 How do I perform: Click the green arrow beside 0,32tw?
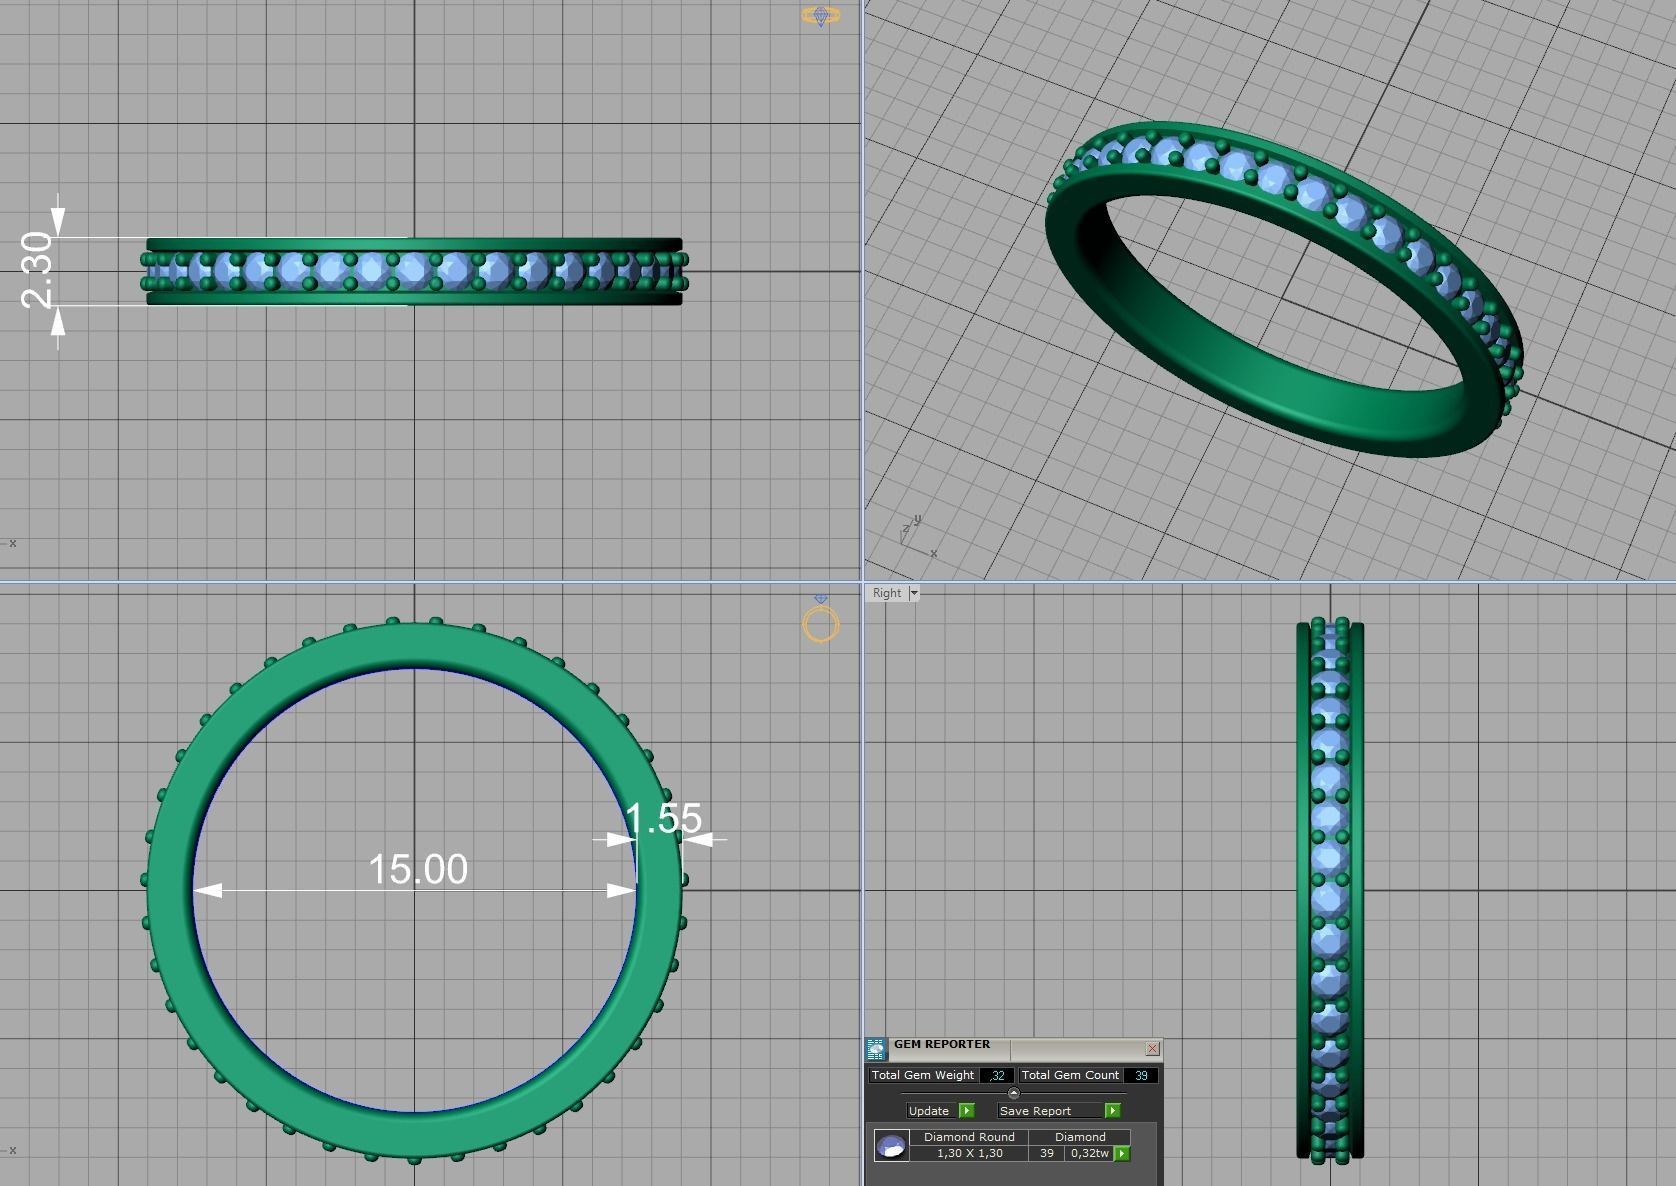(x=1122, y=1153)
